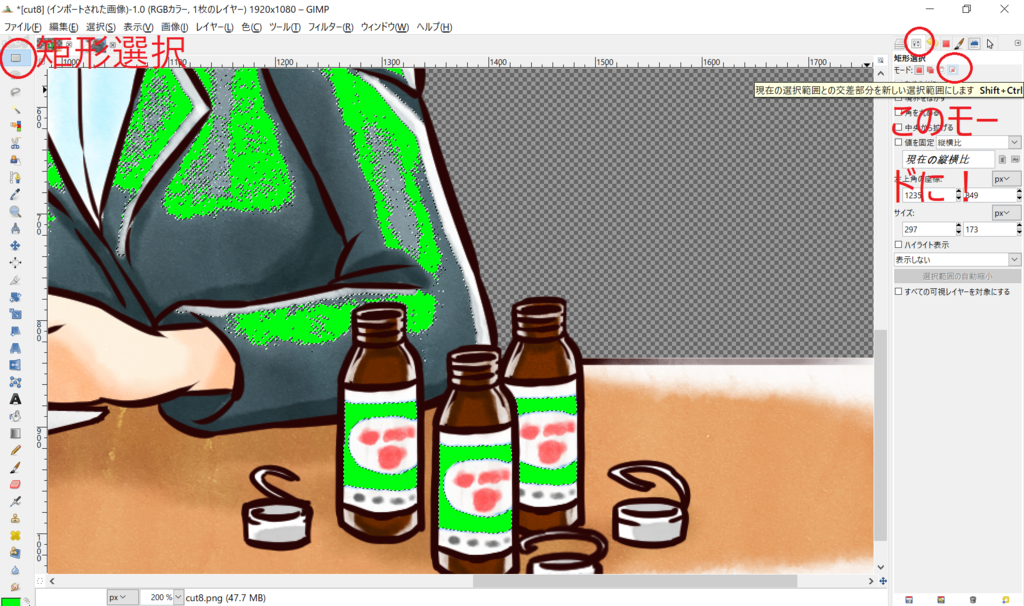The width and height of the screenshot is (1024, 606).
Task: Click horizontal canvas scrollbar
Action: (x=635, y=581)
